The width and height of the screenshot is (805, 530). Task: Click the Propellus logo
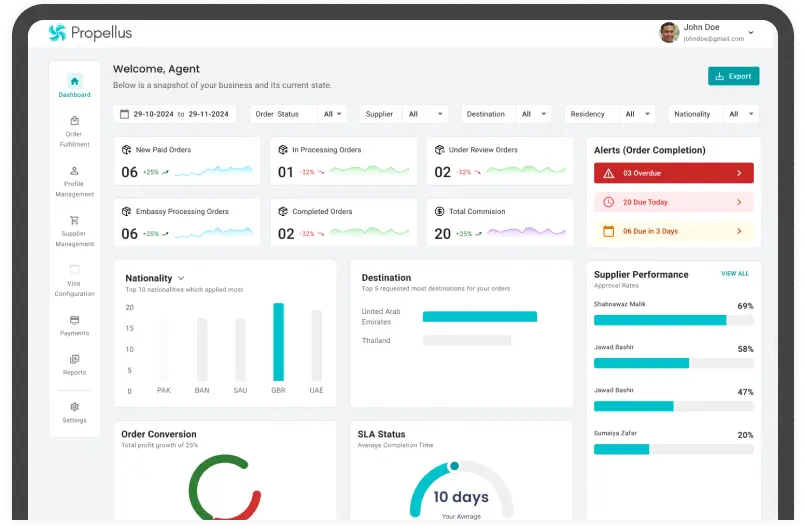coord(90,33)
